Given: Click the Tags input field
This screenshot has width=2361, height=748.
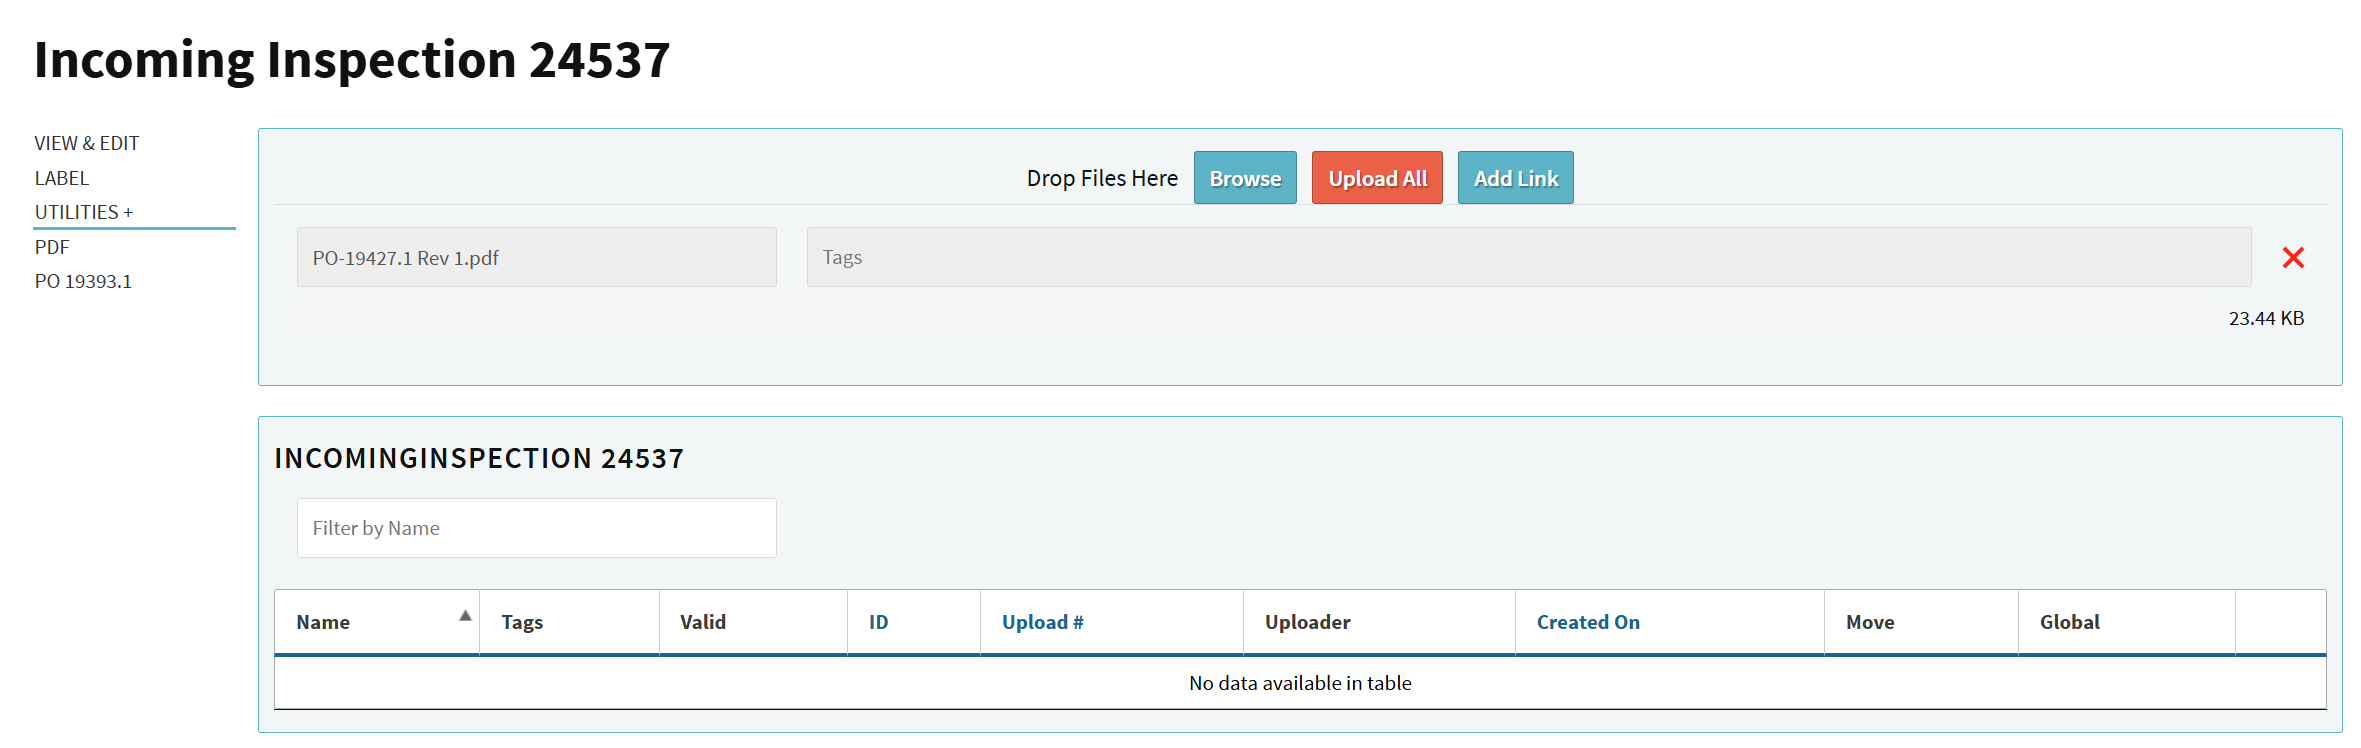Looking at the screenshot, I should [x=1528, y=257].
